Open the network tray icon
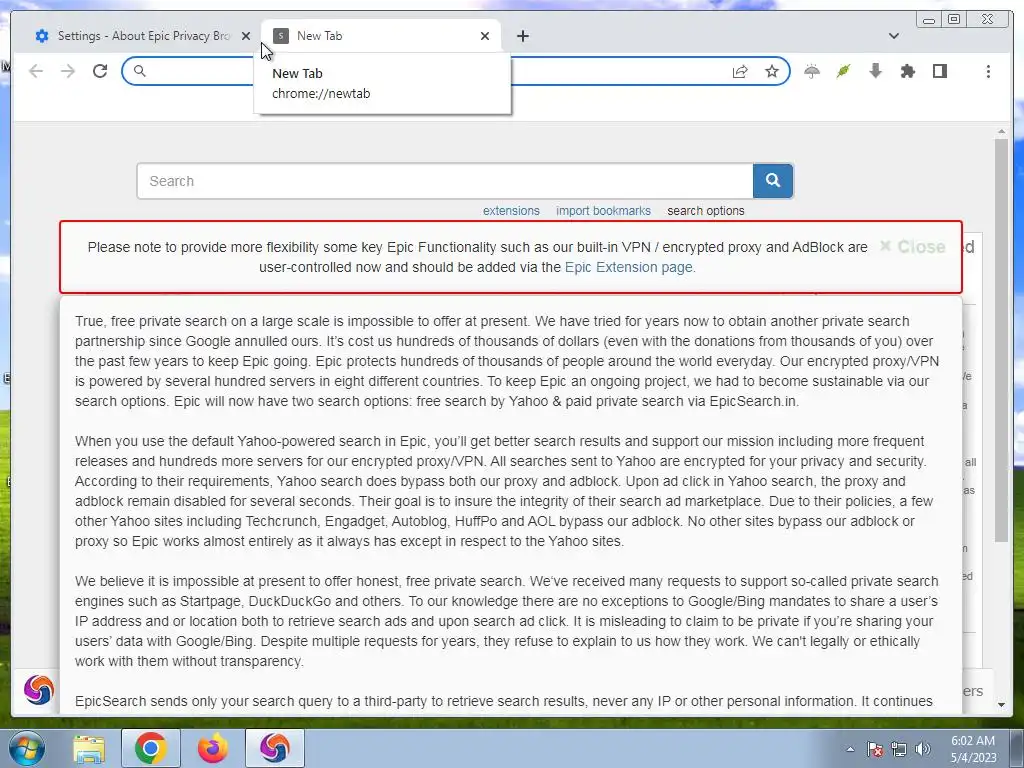1024x768 pixels. tap(899, 749)
